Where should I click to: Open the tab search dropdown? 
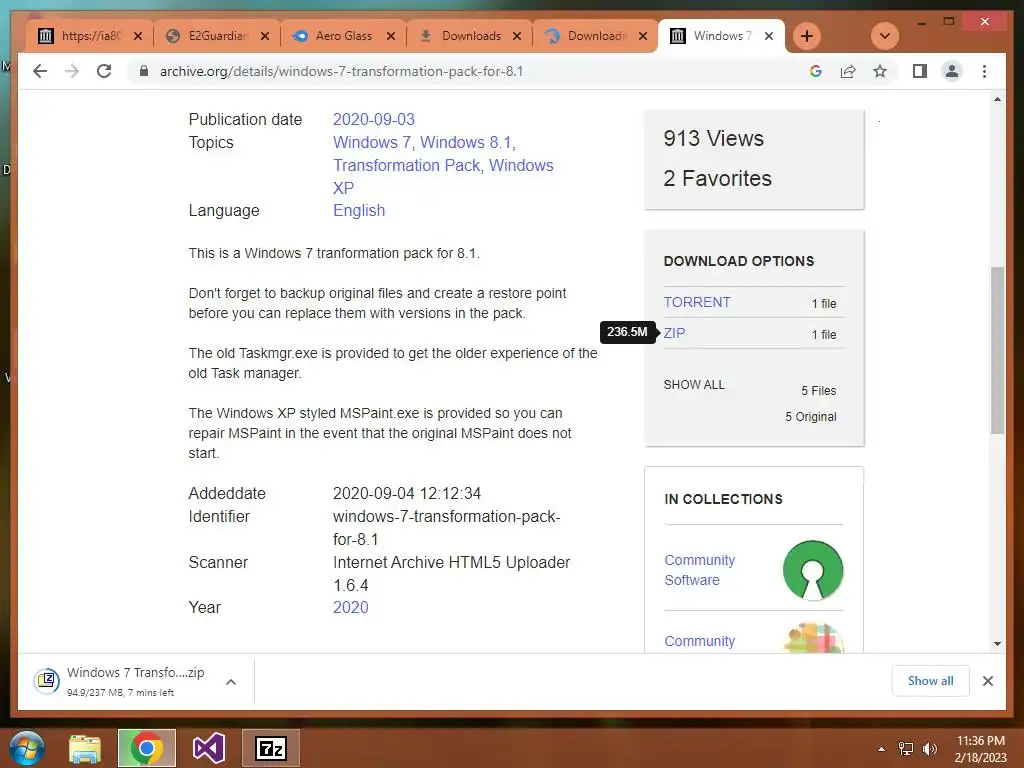tap(885, 36)
